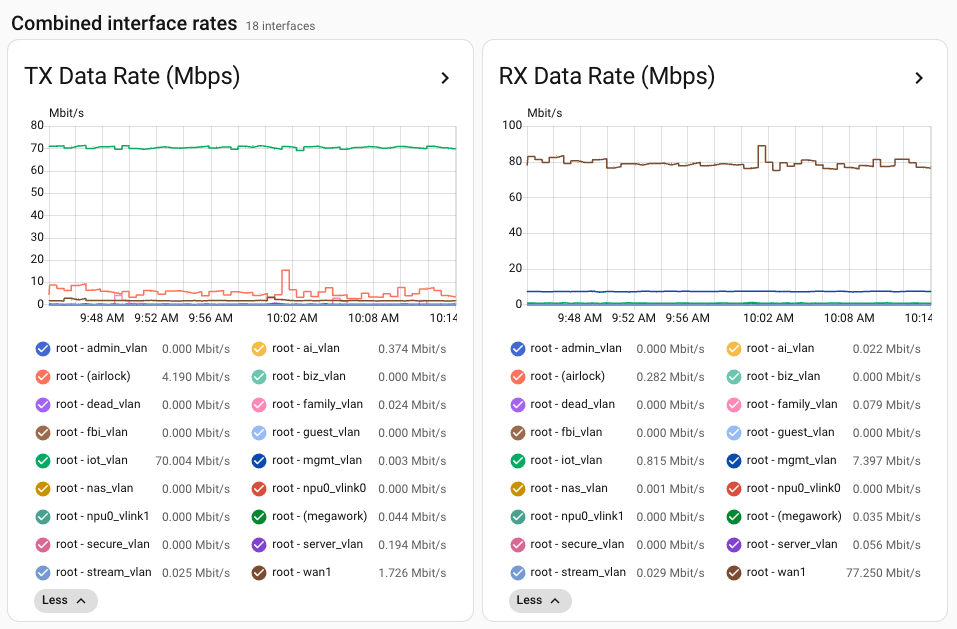Toggle guest_vlan checkbox in TX legend
Screen dimensions: 957x629
(259, 433)
